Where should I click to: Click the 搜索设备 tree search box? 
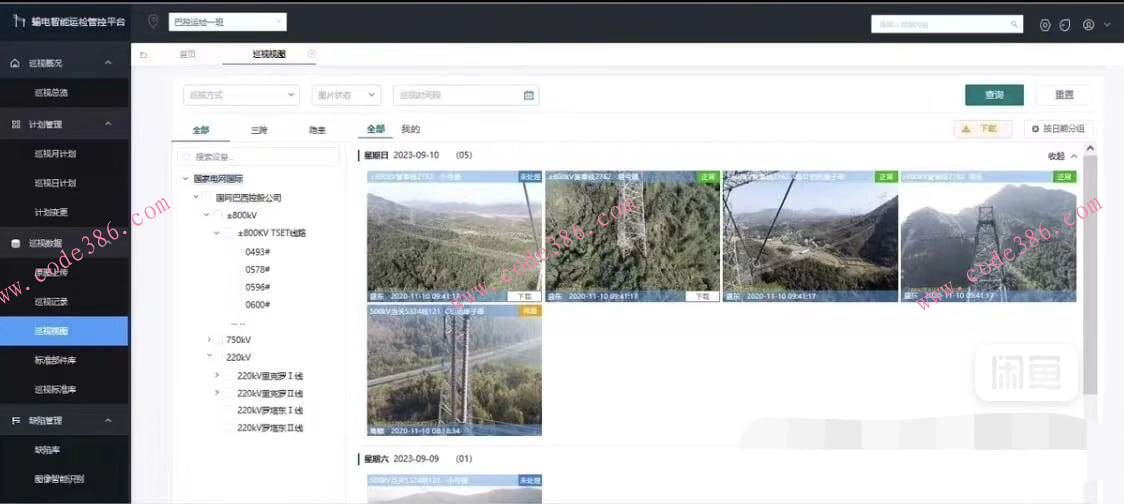pos(258,156)
